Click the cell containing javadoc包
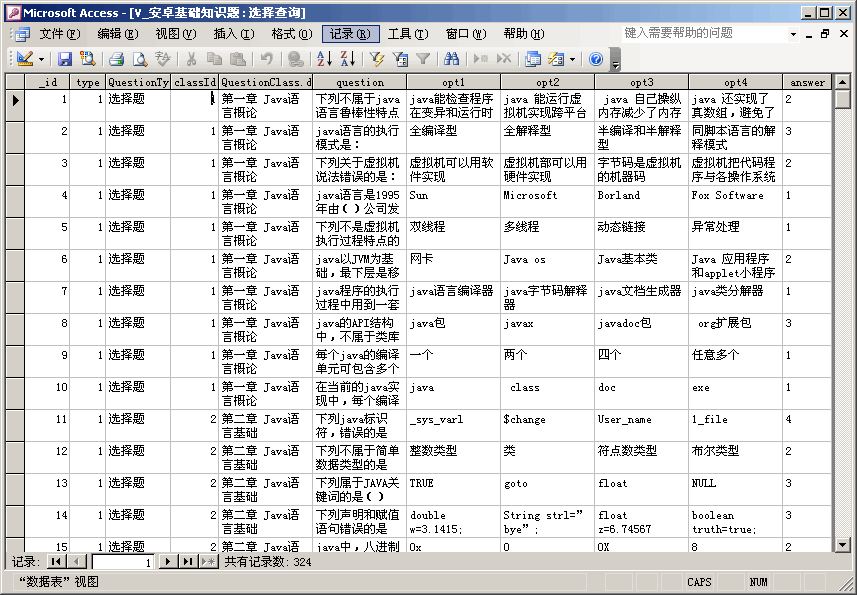857x595 pixels. click(x=641, y=329)
